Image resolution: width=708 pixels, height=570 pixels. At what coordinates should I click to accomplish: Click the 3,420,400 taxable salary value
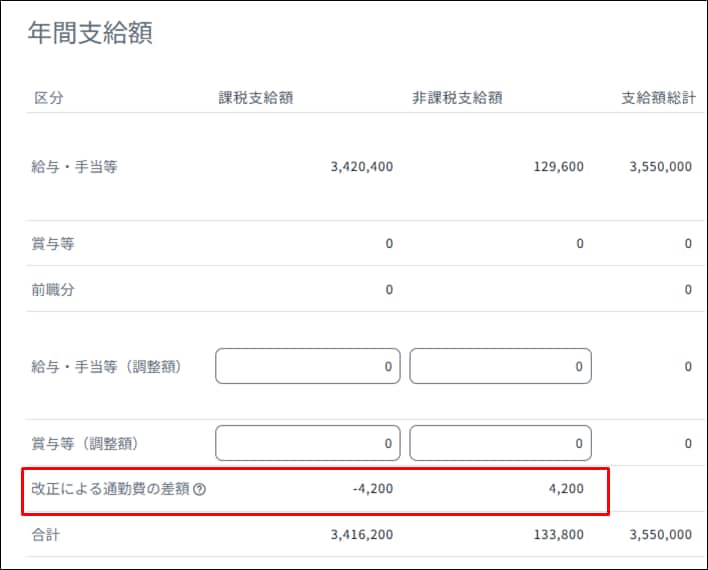tap(361, 167)
